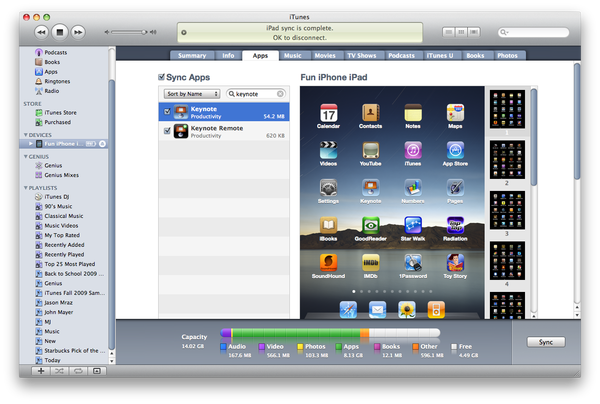Uncheck the Keynote Remote checkbox
This screenshot has width=600, height=404.
tap(167, 131)
